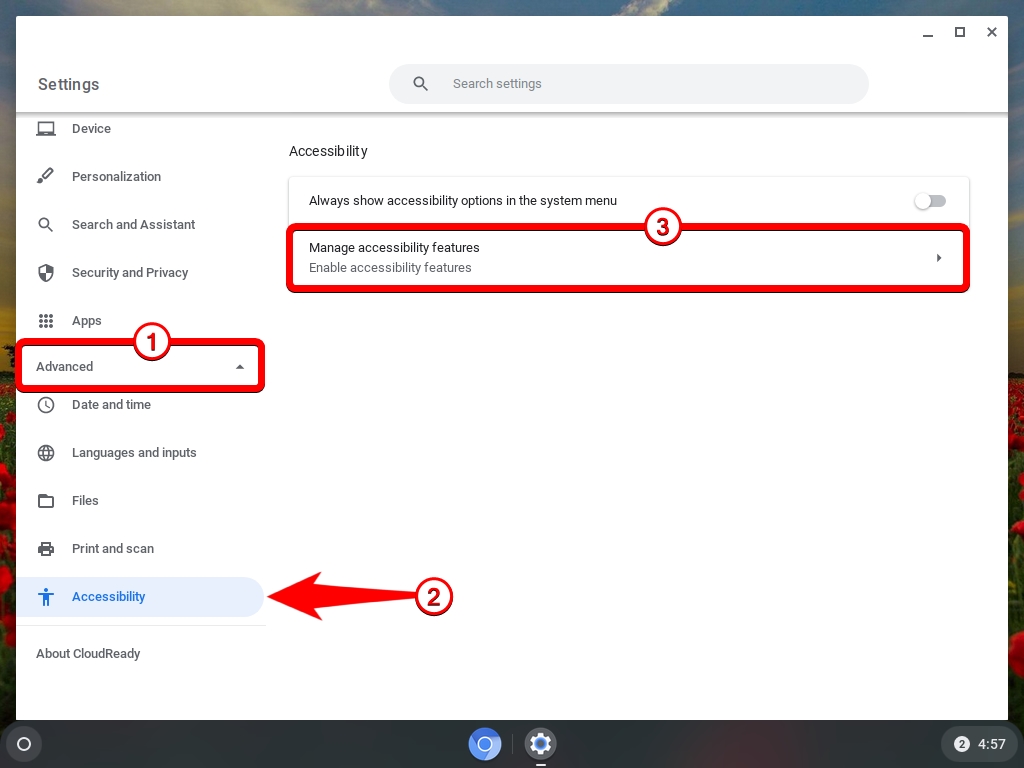
Task: Click 'Always show accessibility options in the system menu' text
Action: tap(462, 200)
